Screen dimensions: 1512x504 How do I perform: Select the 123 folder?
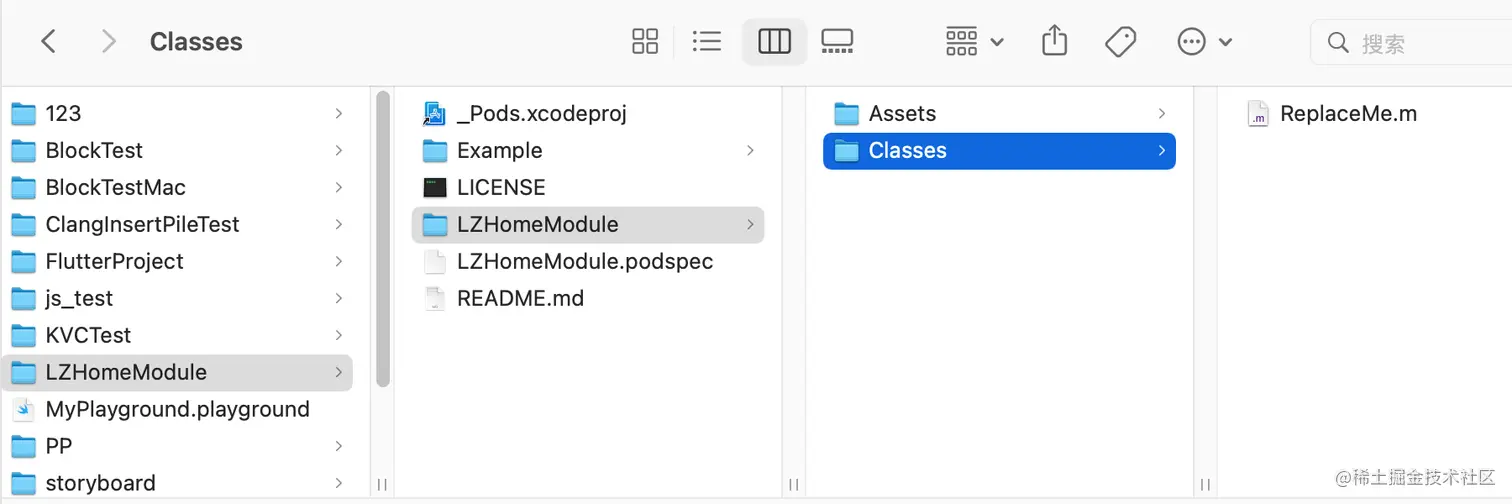177,113
